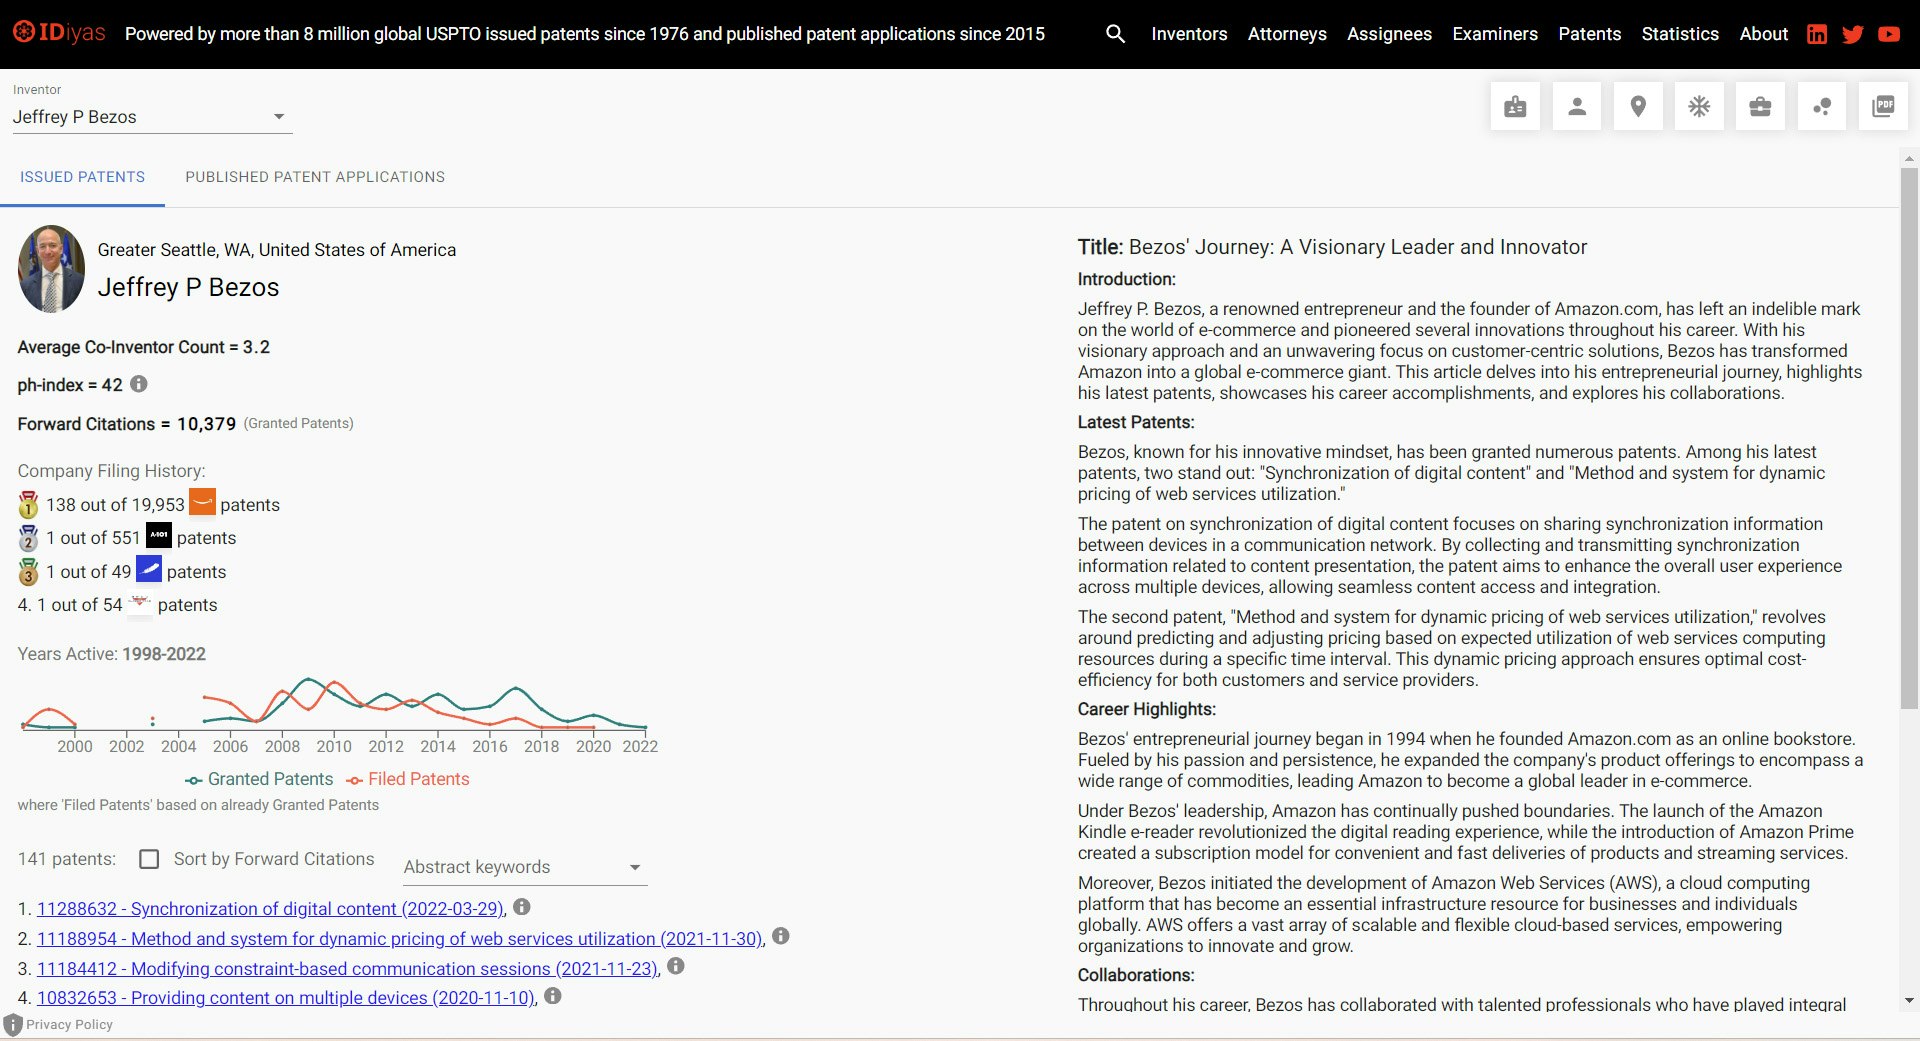1920x1041 pixels.
Task: Click the 'Latest Patents:' heading
Action: click(x=1135, y=422)
